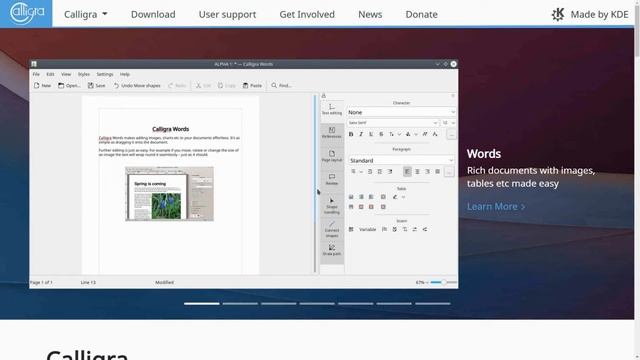
Task: Click the Page 1 of 1 status text
Action: [41, 282]
